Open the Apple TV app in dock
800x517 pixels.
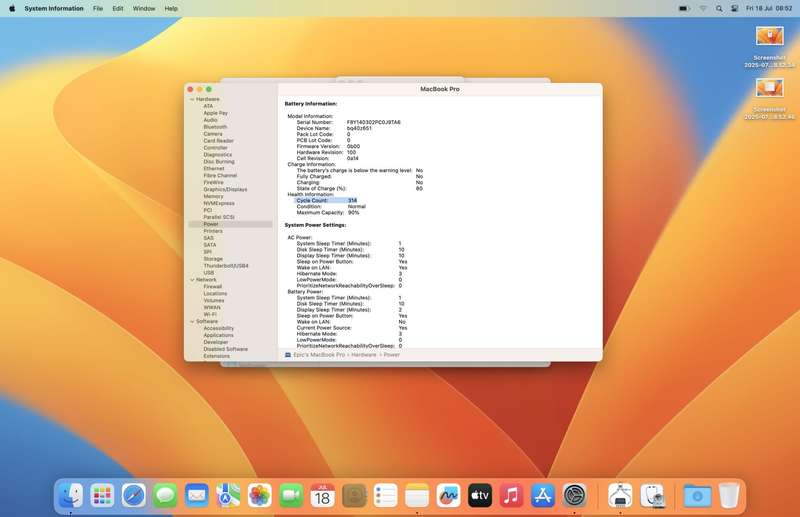pos(480,495)
